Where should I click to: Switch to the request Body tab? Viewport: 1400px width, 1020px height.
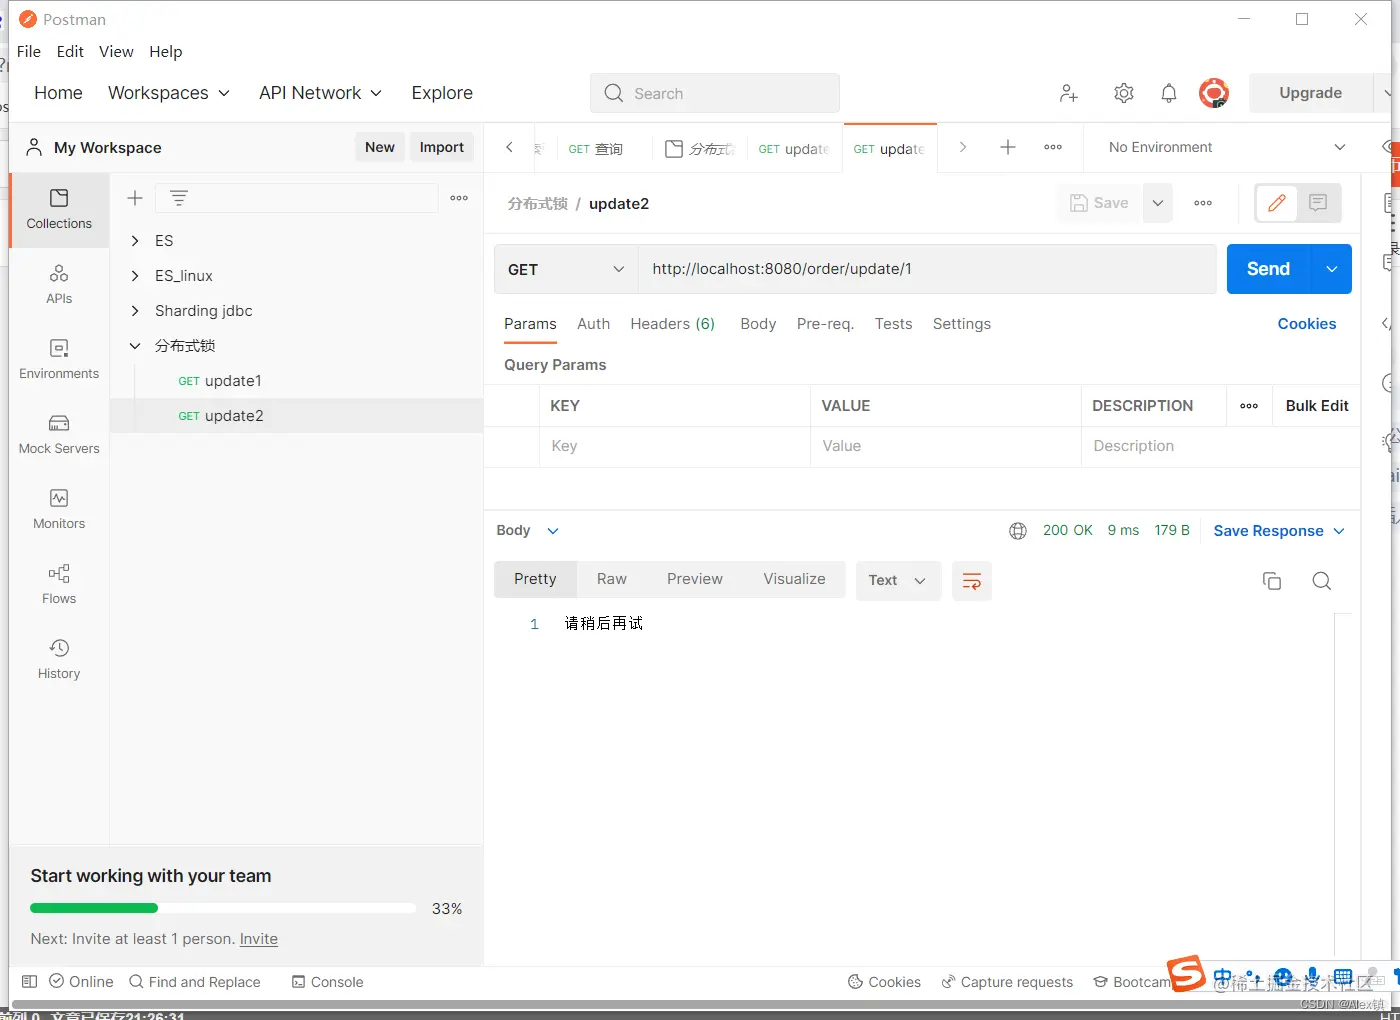pyautogui.click(x=758, y=324)
